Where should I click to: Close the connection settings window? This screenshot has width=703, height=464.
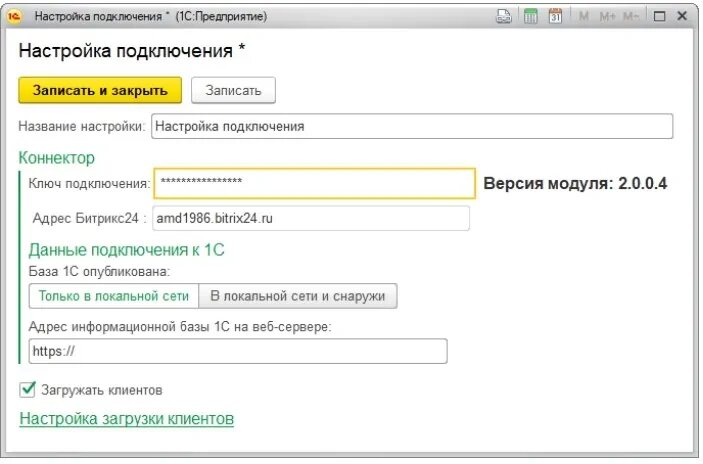(x=682, y=16)
